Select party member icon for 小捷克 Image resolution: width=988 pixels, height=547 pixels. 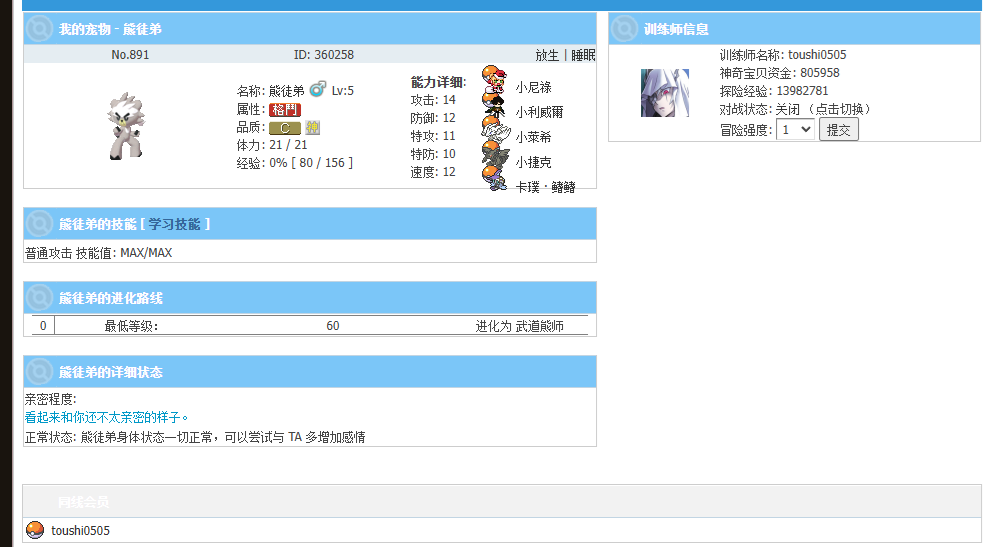(495, 155)
